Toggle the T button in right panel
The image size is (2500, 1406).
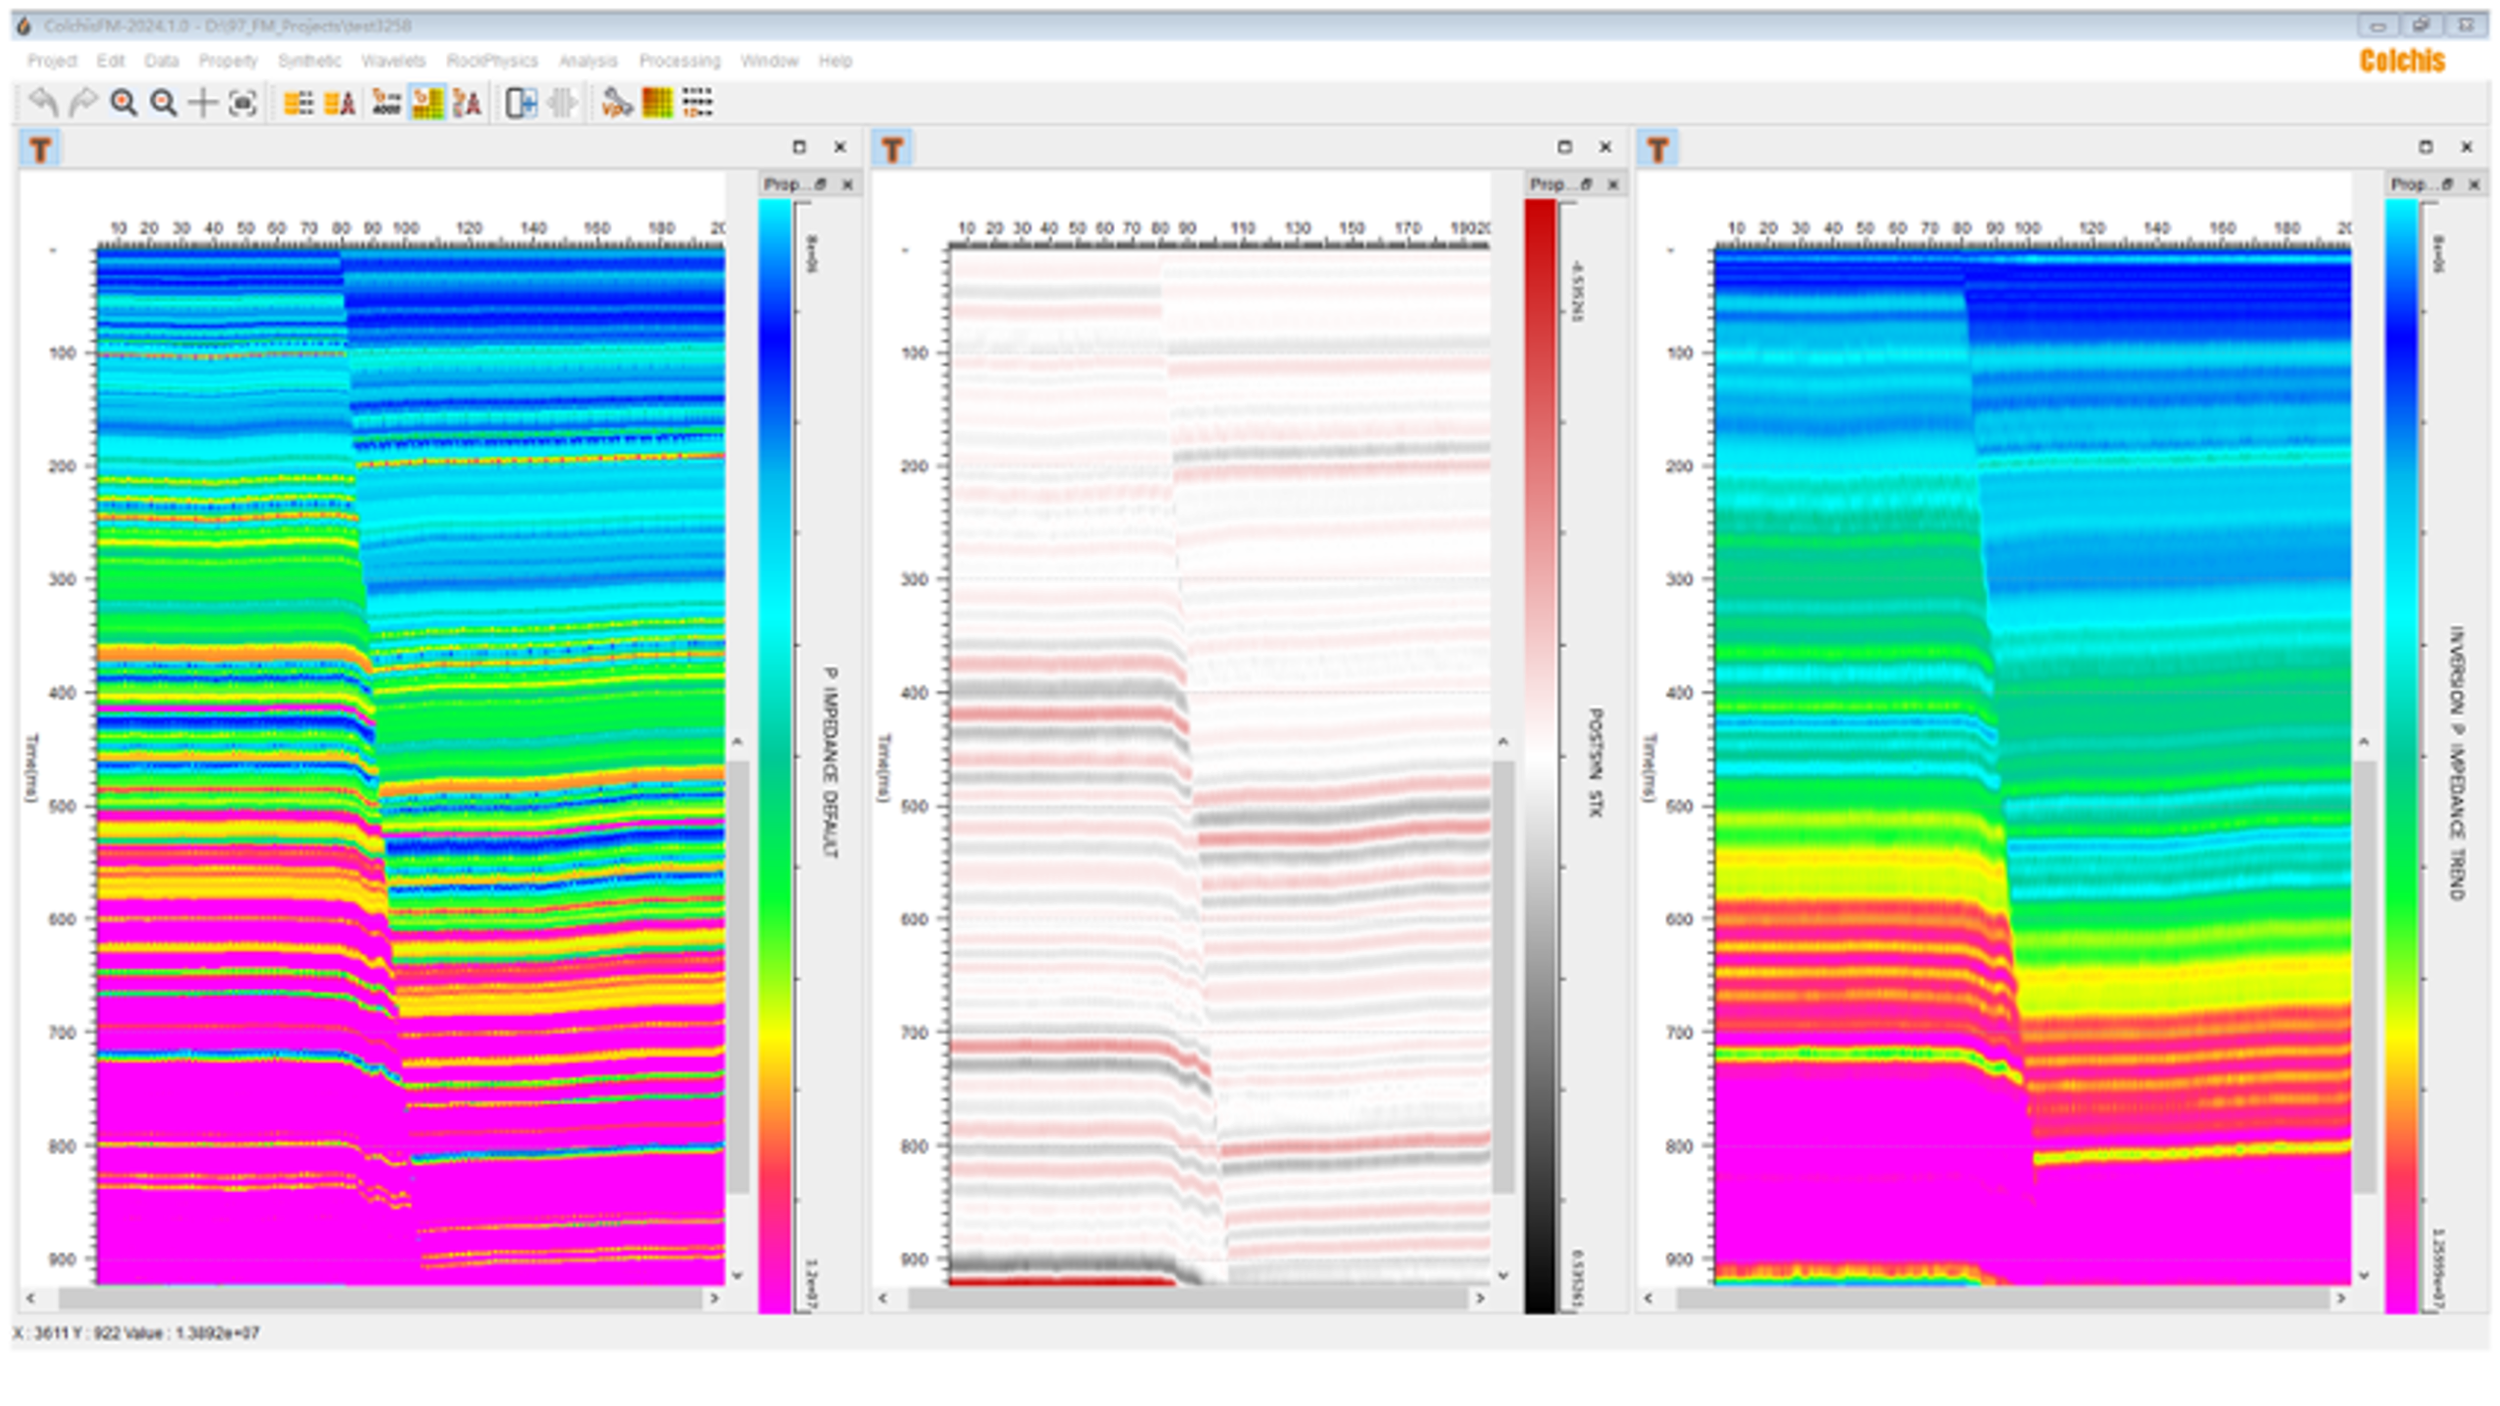tap(1657, 149)
